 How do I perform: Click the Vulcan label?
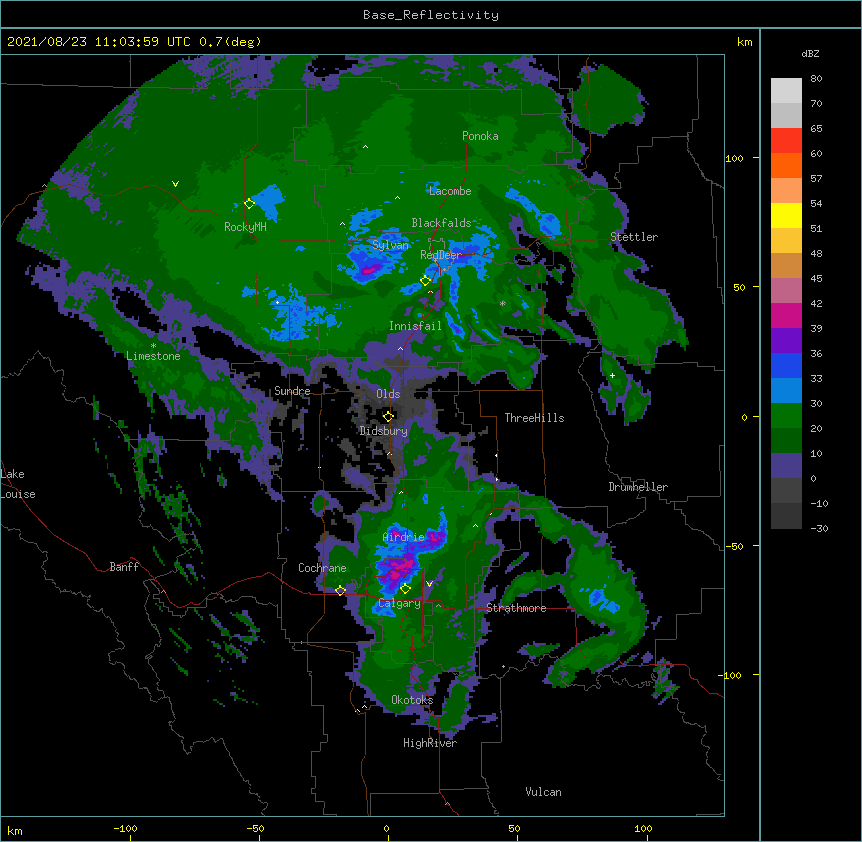pos(543,792)
